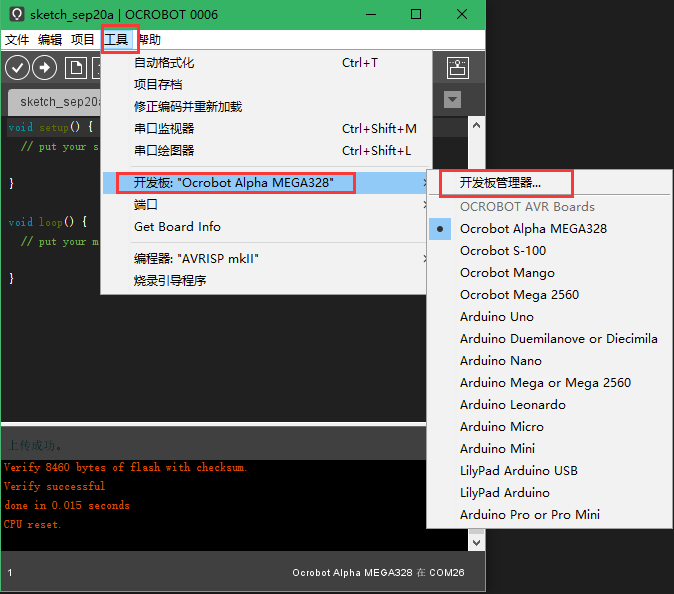Viewport: 674px width, 594px height.
Task: Choose LilyPad Arduino board
Action: [550, 493]
